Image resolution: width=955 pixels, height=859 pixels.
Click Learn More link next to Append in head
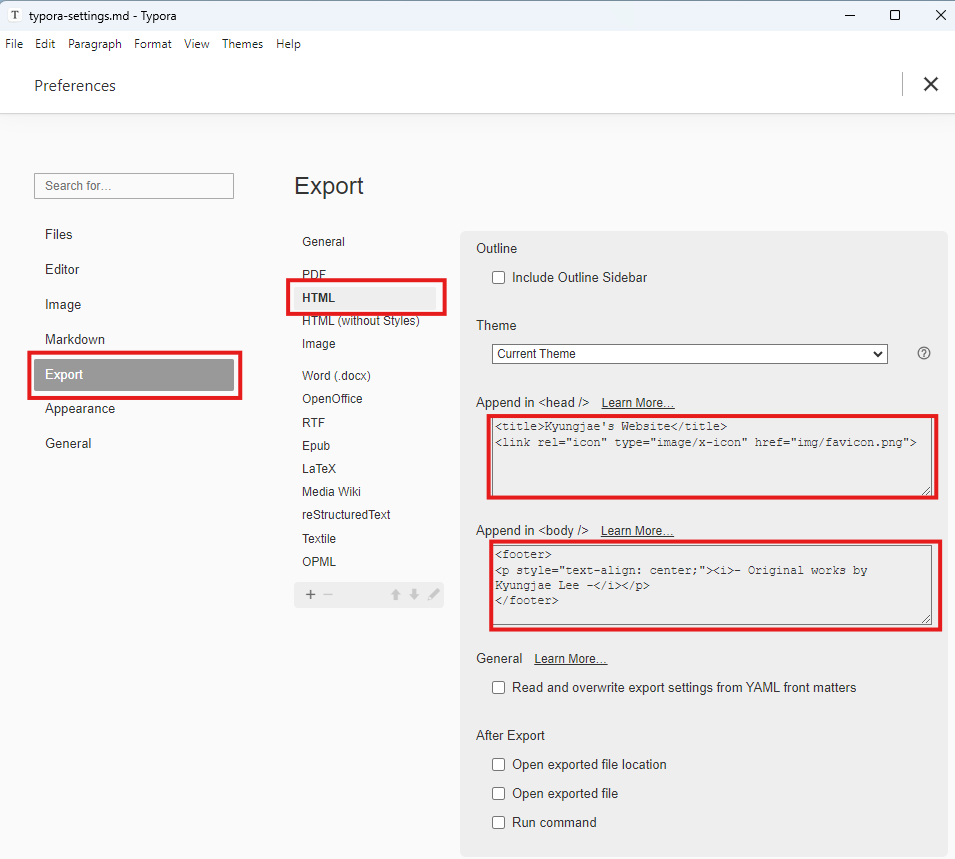tap(638, 403)
